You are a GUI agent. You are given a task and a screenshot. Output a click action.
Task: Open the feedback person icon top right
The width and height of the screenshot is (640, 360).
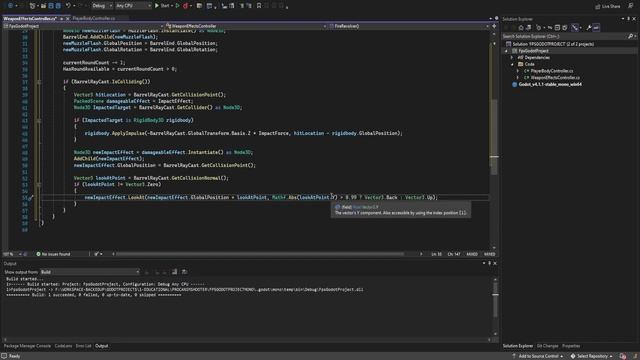click(x=631, y=6)
